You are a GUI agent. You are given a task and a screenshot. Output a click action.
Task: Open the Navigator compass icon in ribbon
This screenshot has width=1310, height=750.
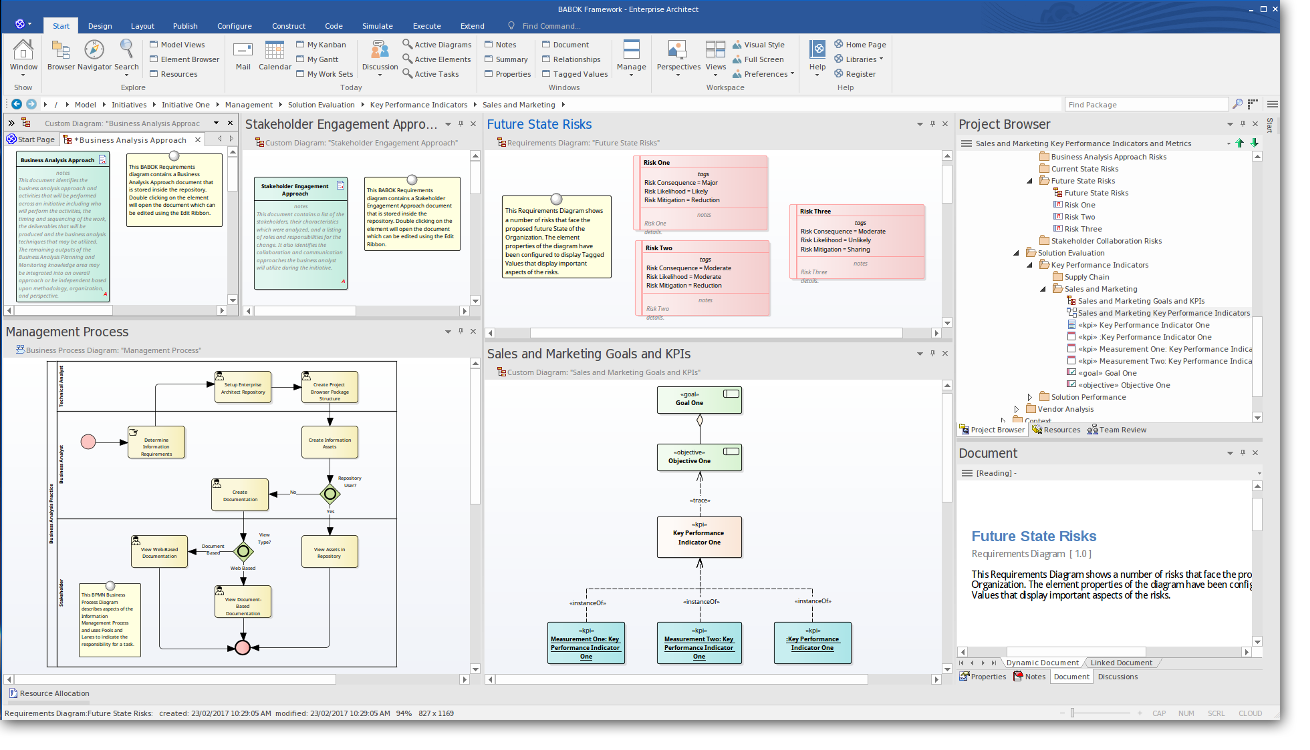pos(94,52)
